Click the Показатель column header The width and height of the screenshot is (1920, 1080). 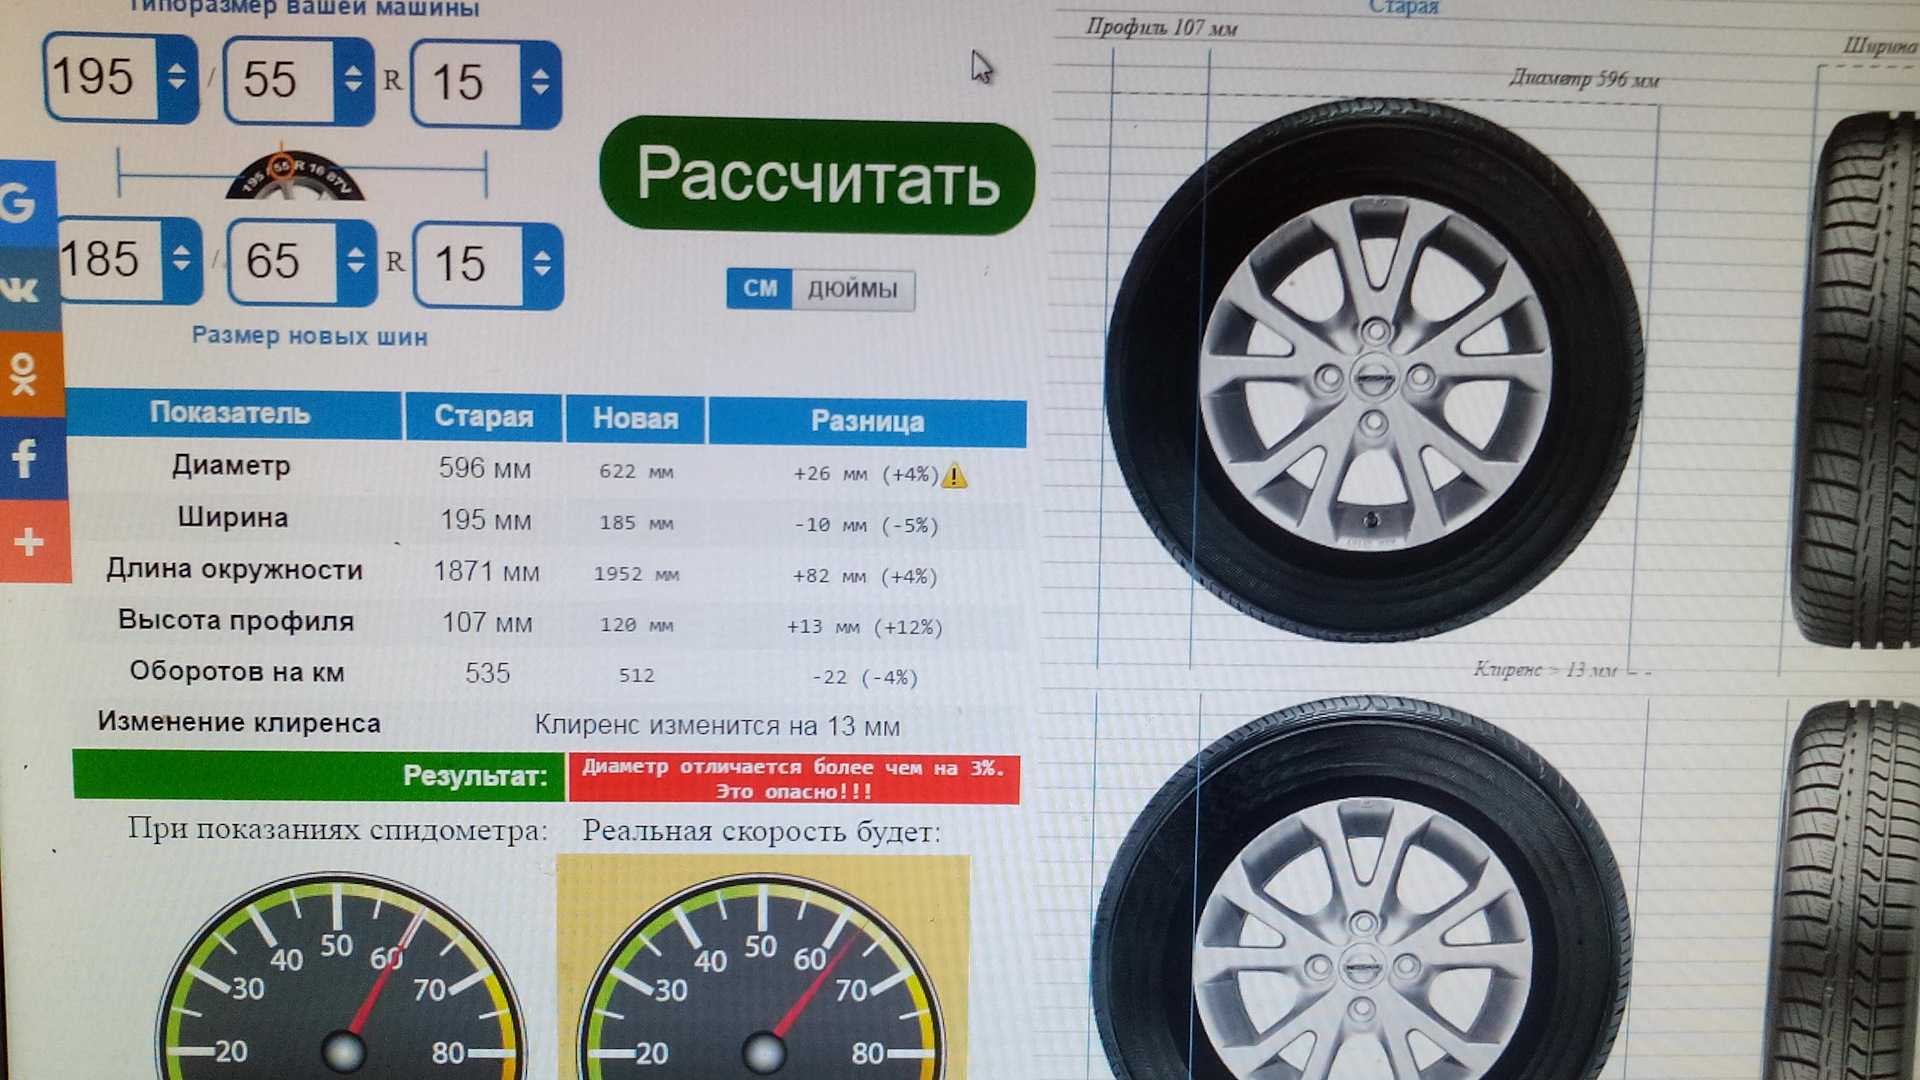point(231,413)
